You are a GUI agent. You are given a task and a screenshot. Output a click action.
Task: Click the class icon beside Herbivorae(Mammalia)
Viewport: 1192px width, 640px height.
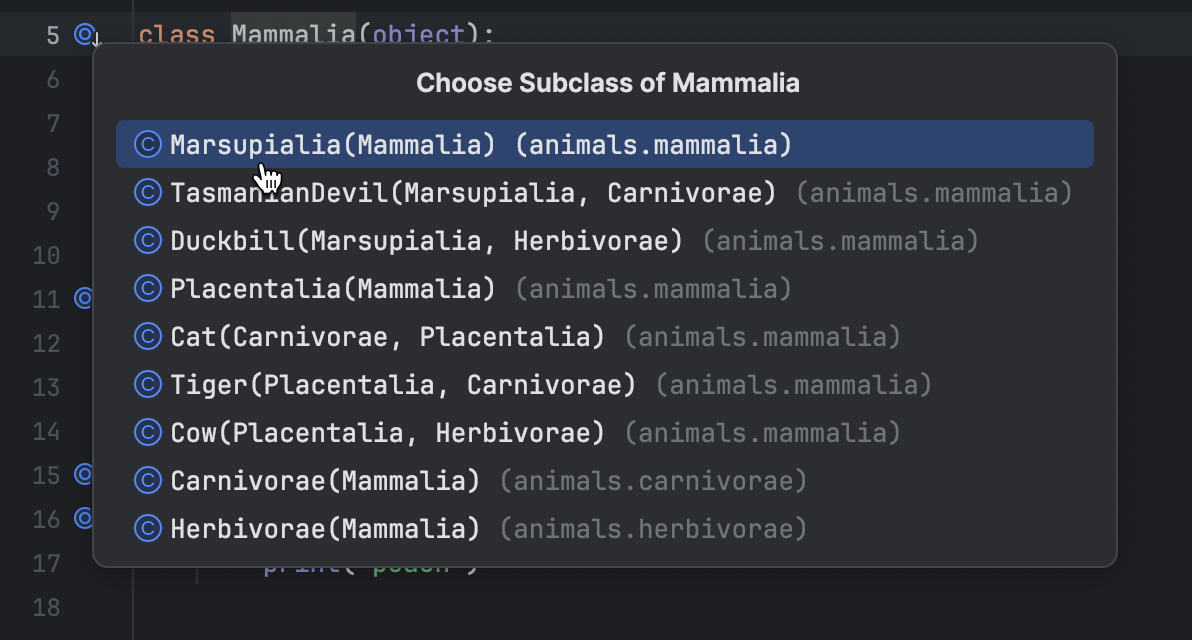(x=147, y=528)
